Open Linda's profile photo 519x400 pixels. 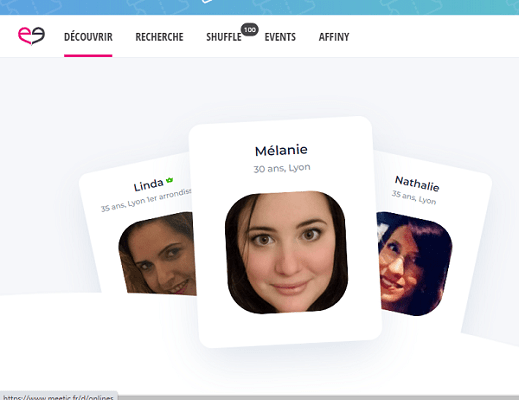[x=157, y=253]
